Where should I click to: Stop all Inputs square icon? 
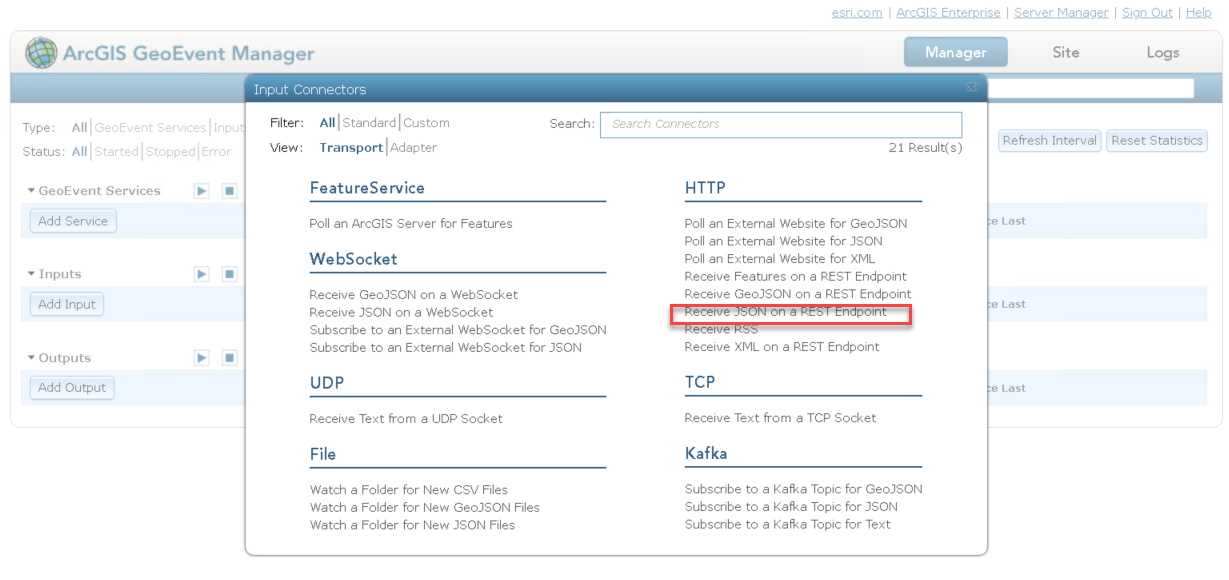pyautogui.click(x=229, y=274)
